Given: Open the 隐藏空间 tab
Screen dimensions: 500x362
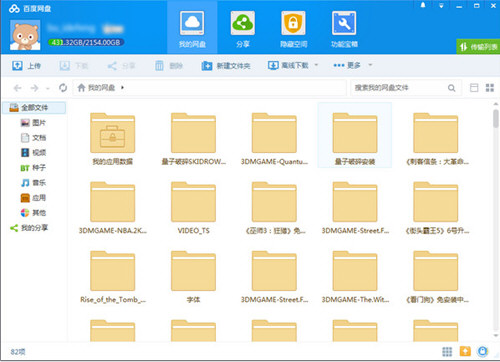Looking at the screenshot, I should pos(293,29).
